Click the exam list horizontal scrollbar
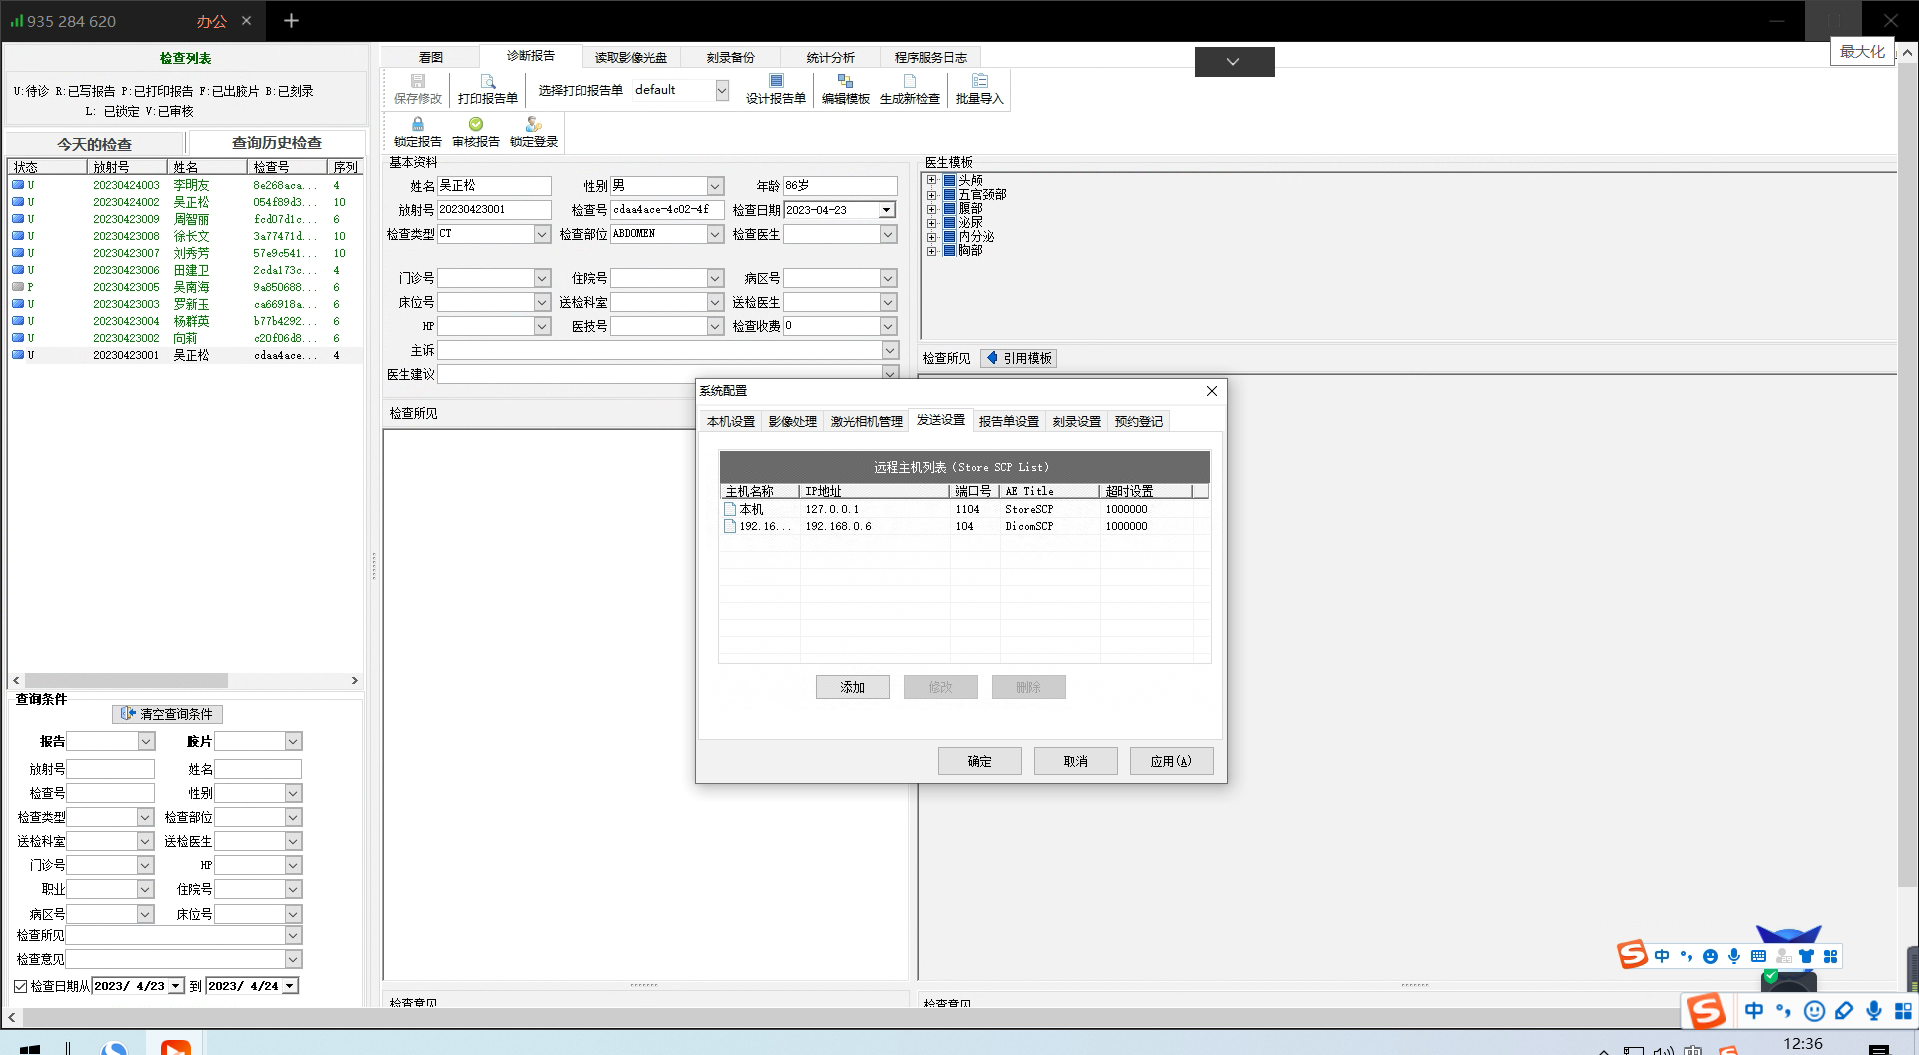This screenshot has width=1919, height=1055. coord(126,680)
